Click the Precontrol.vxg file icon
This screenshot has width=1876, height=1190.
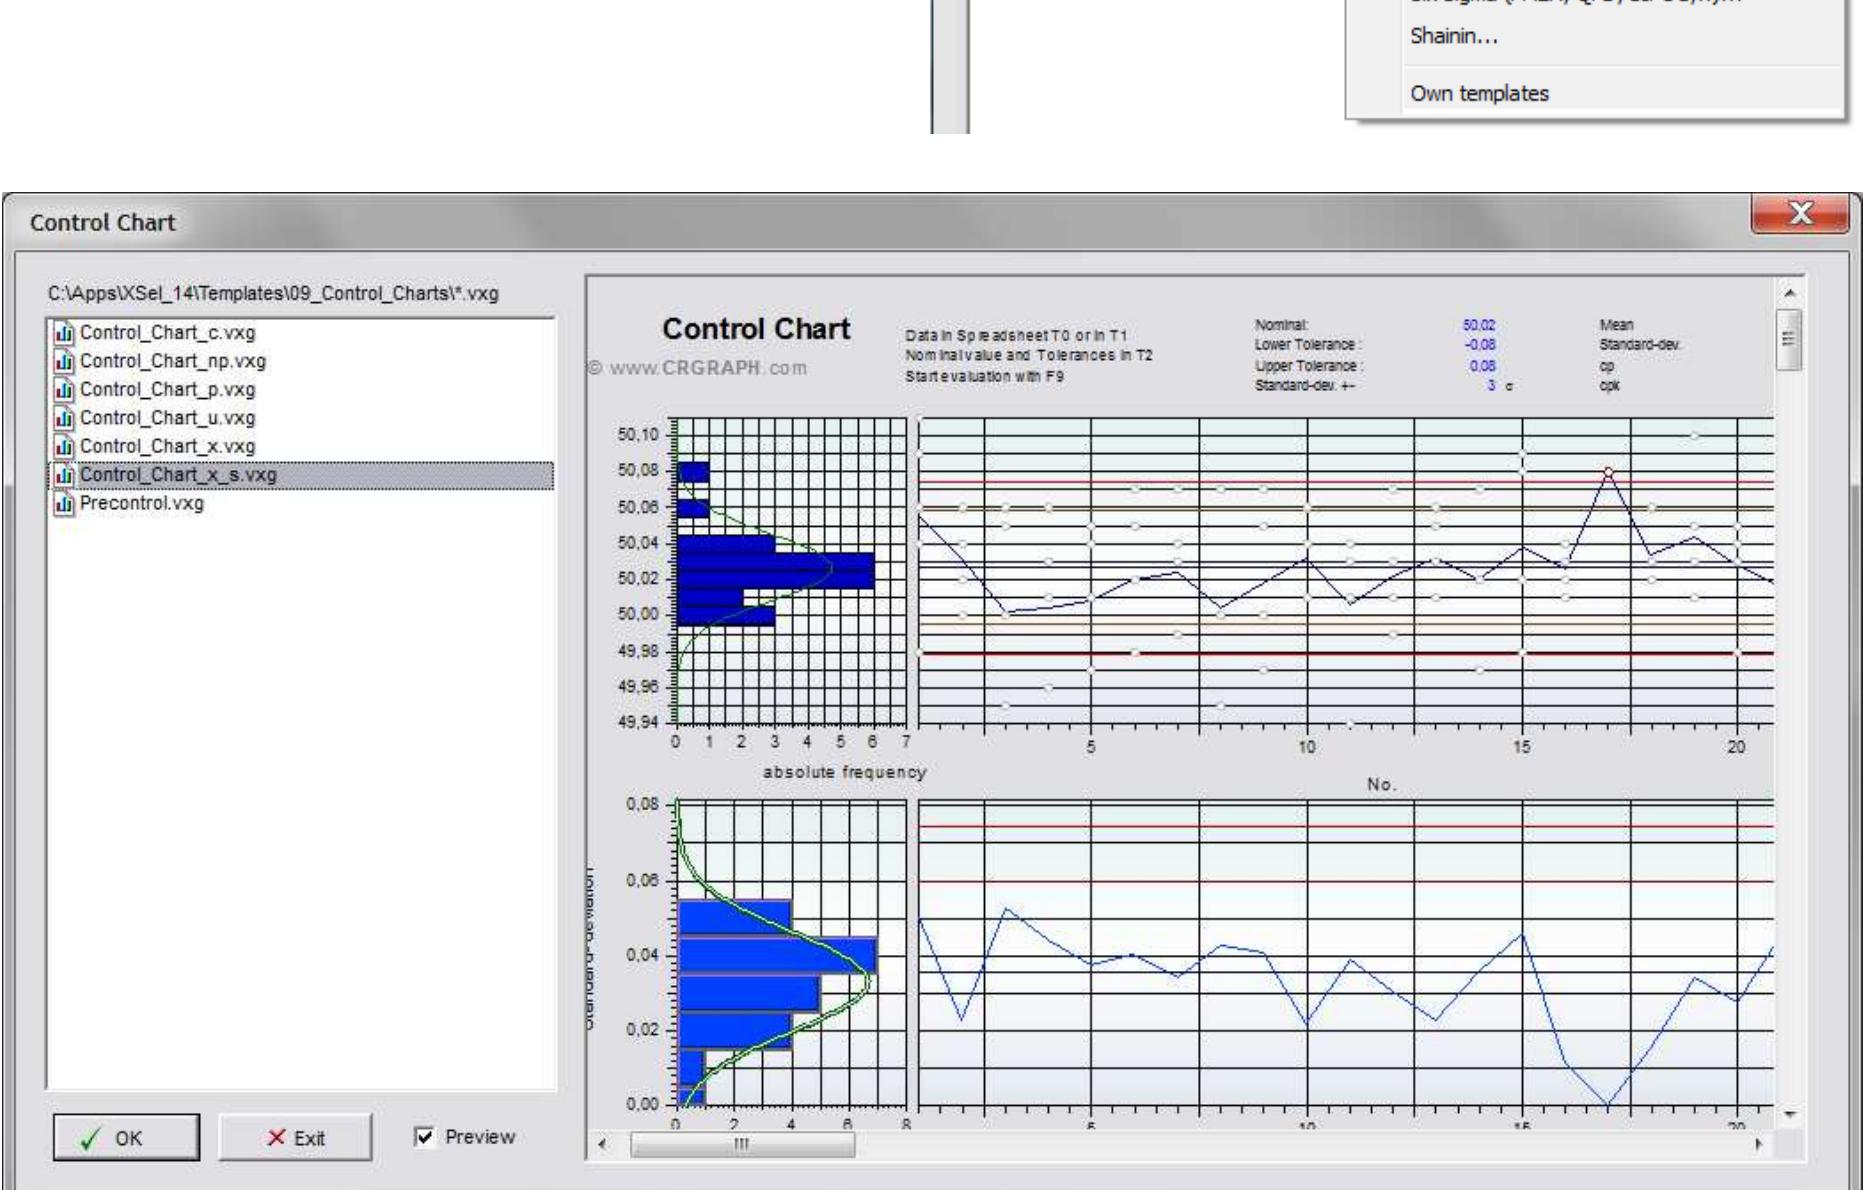click(65, 503)
